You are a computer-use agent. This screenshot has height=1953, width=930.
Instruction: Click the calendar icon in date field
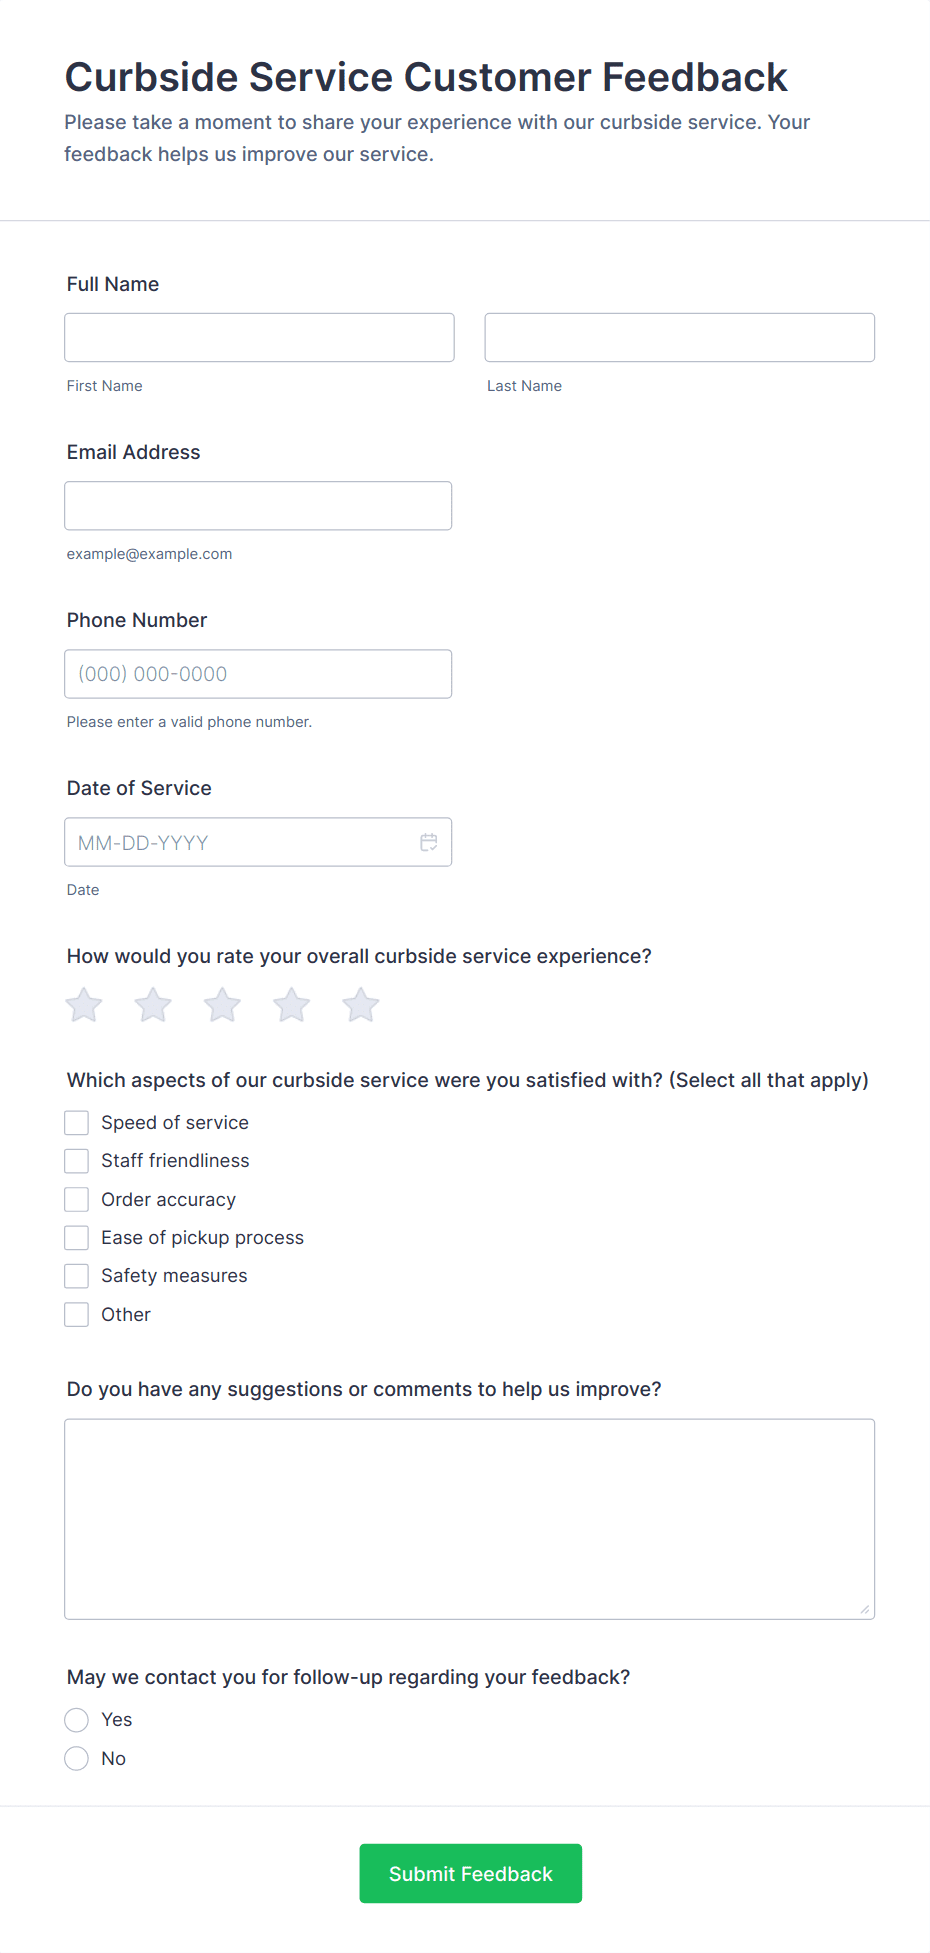click(x=429, y=842)
